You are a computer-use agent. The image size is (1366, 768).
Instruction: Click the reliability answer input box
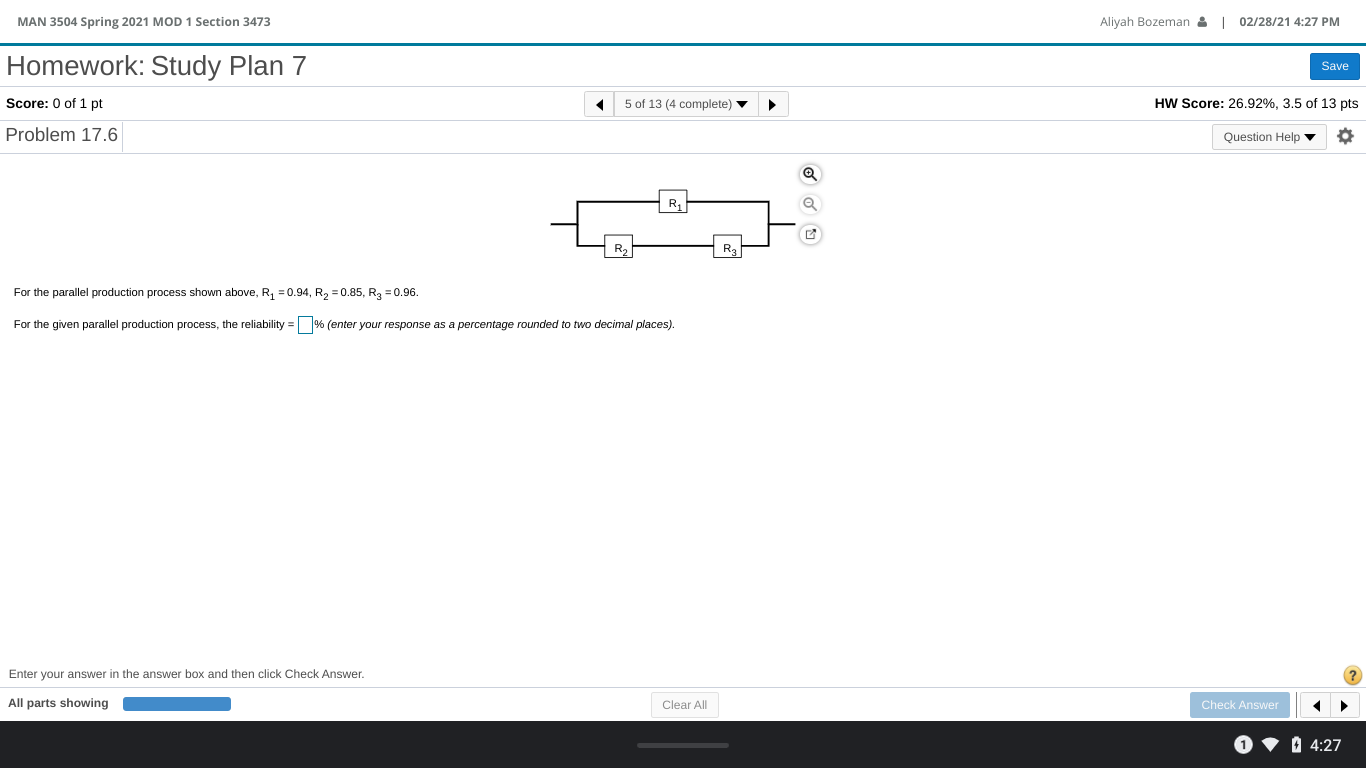305,325
